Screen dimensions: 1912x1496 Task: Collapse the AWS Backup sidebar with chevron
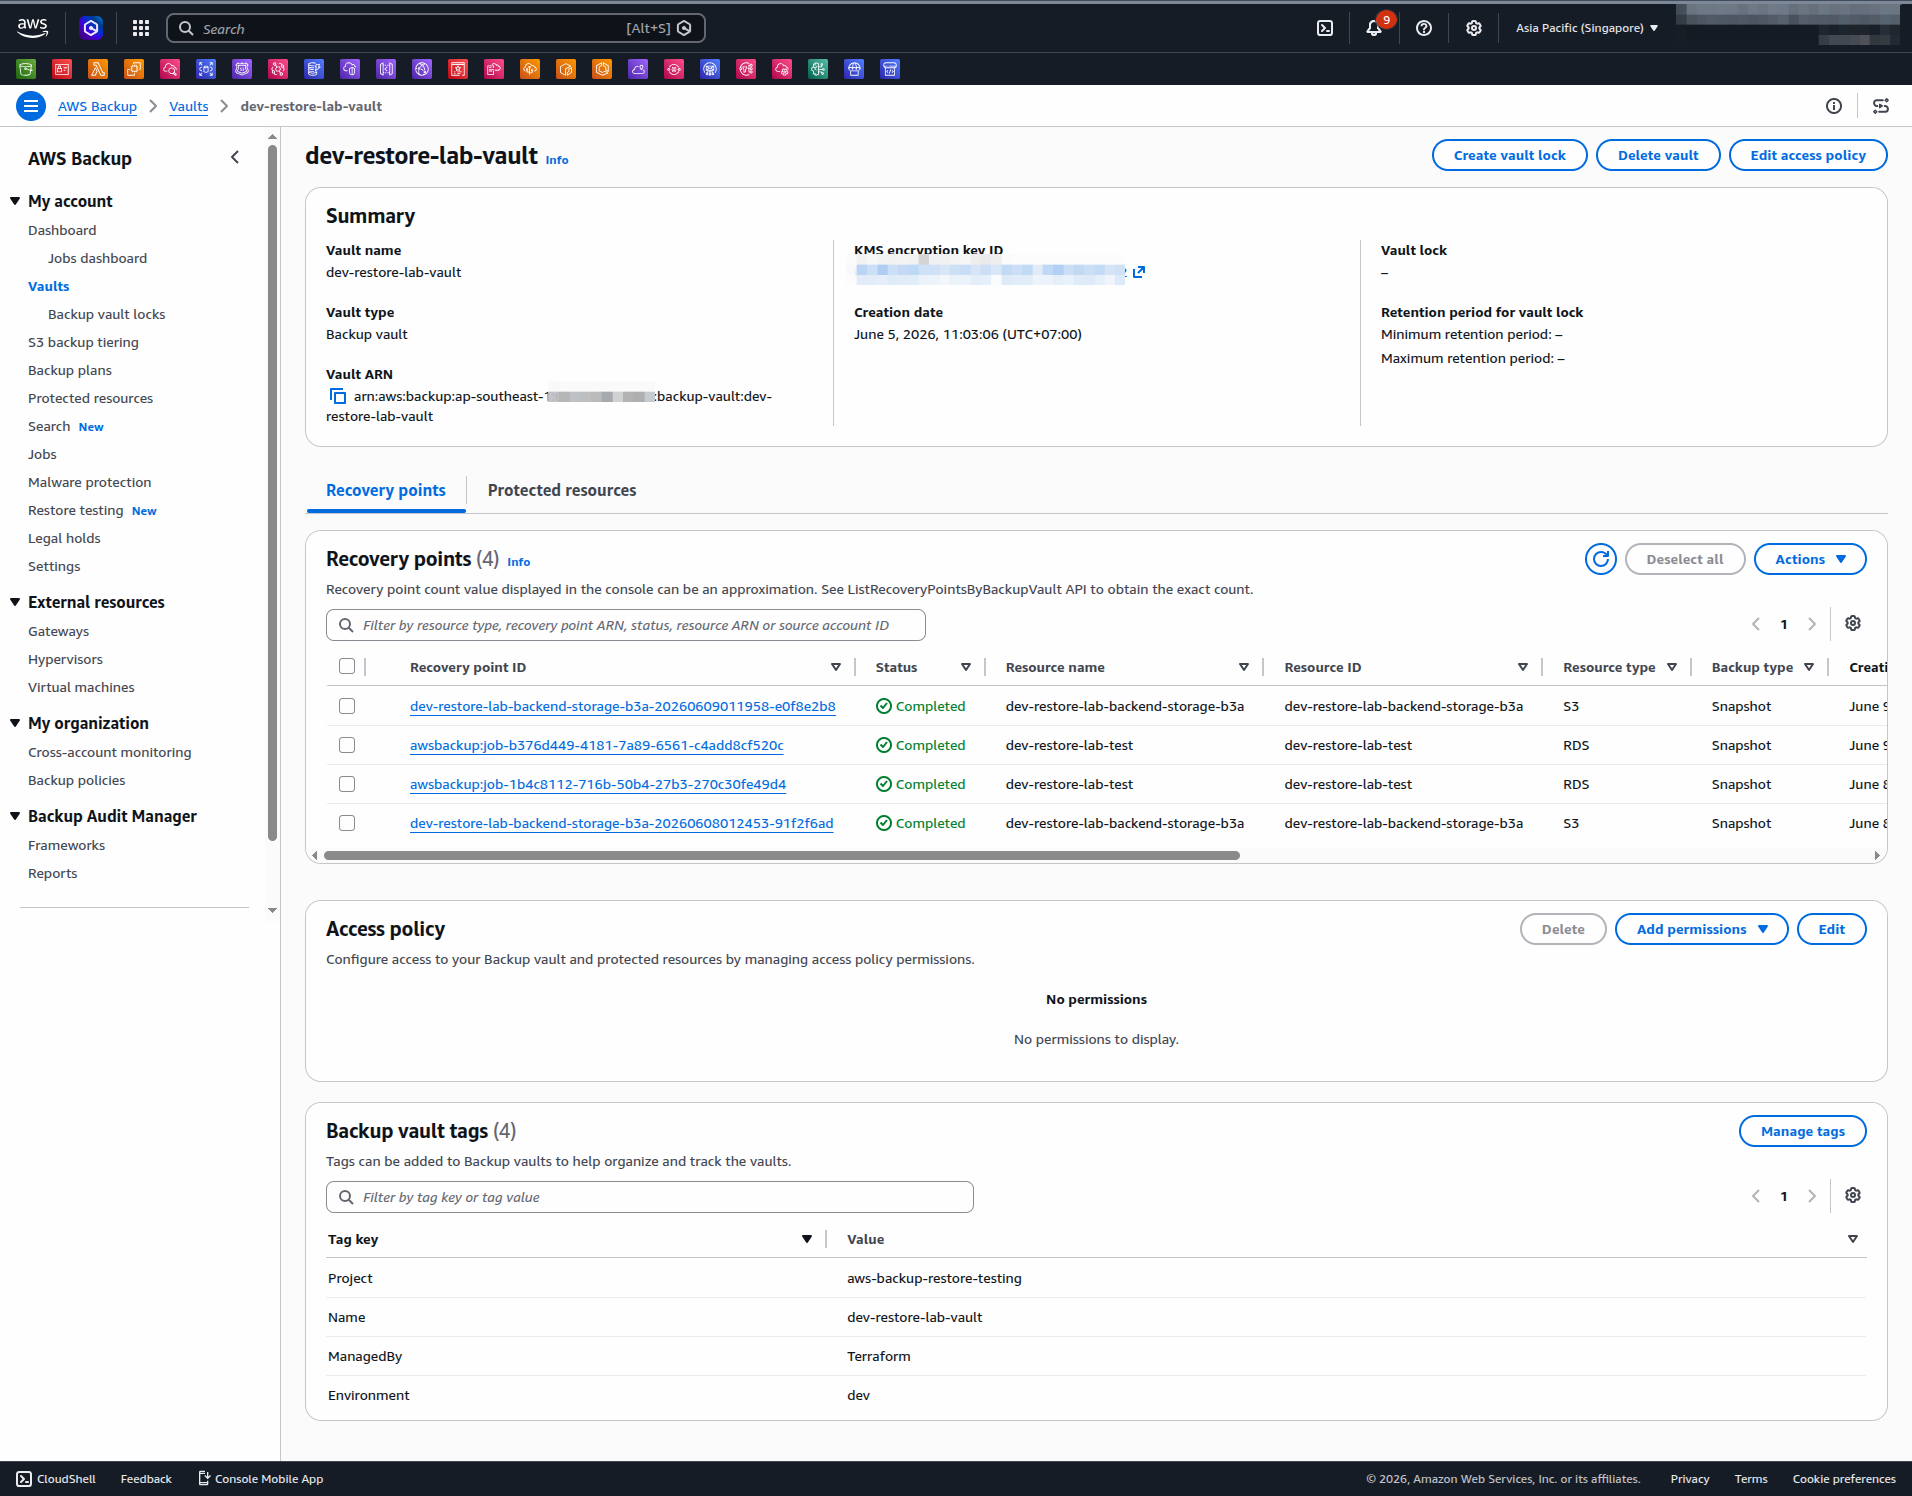(235, 157)
